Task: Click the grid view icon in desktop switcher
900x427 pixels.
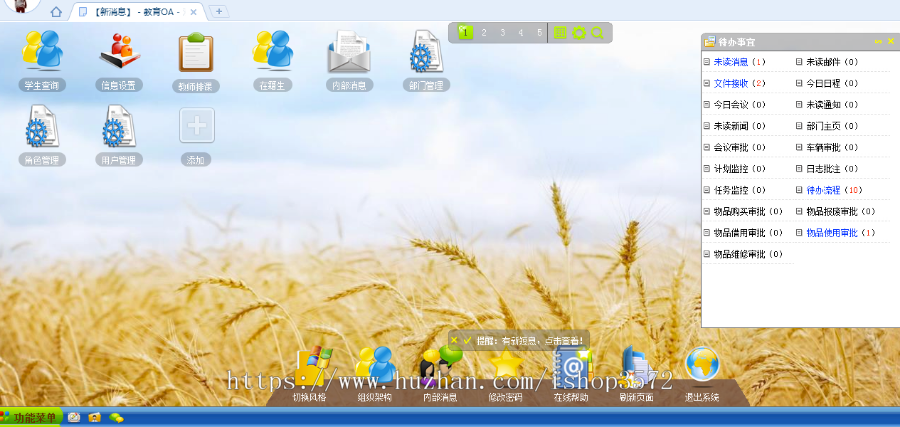Action: pyautogui.click(x=560, y=33)
